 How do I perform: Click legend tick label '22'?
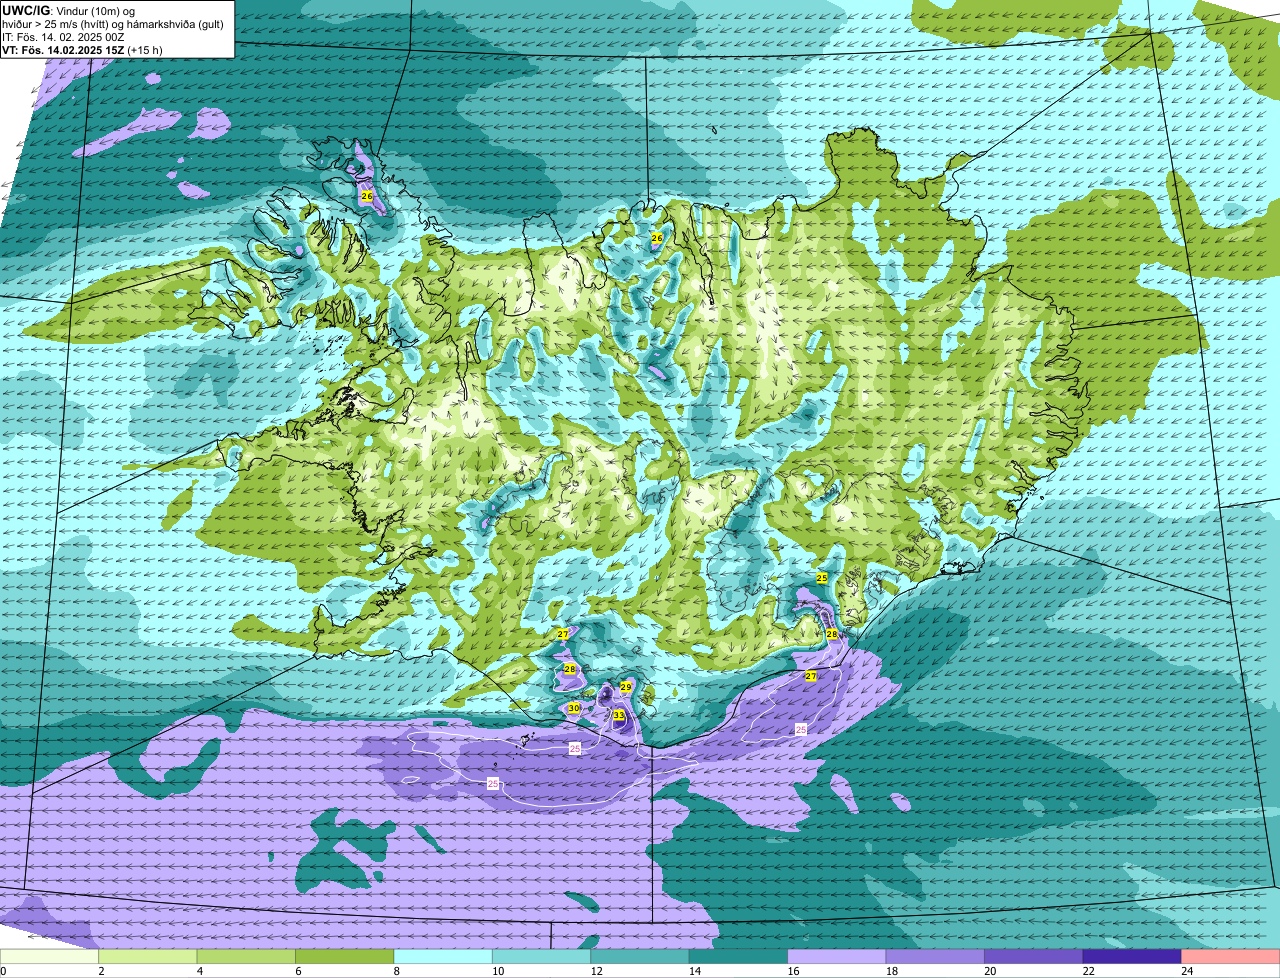pyautogui.click(x=1088, y=971)
